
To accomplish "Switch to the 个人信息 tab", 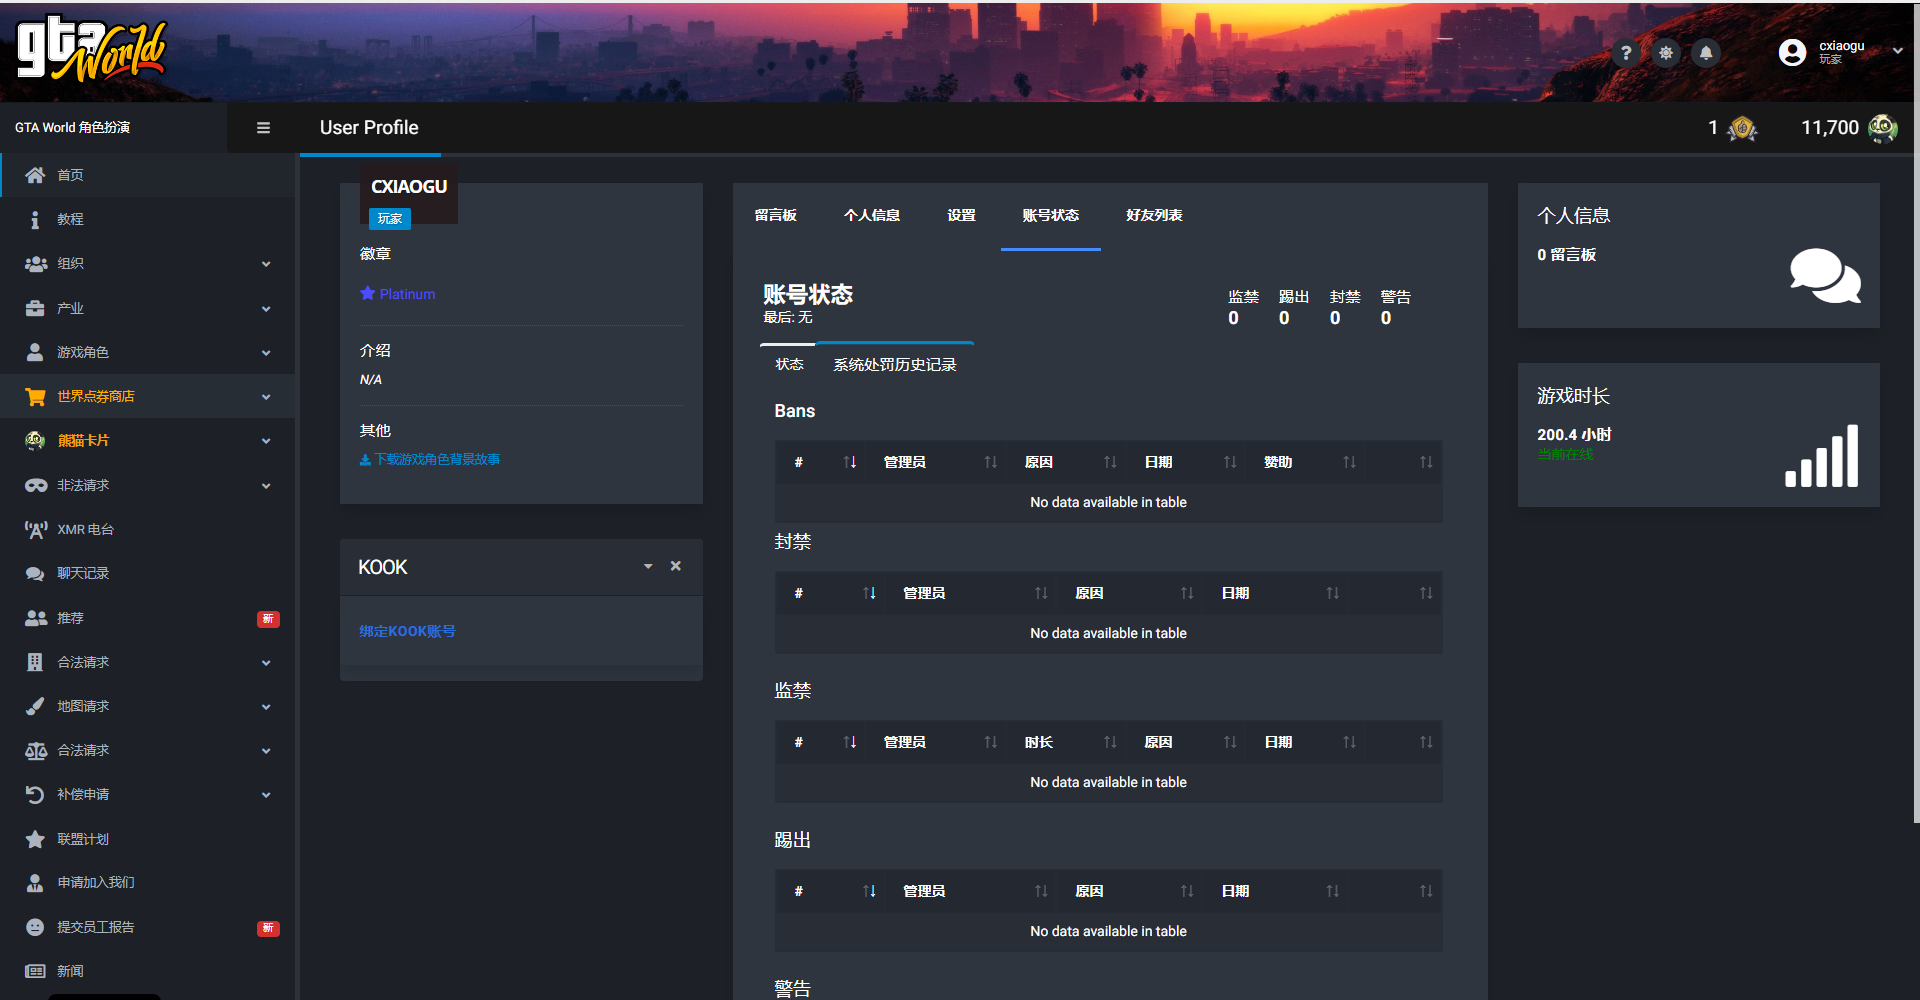I will point(872,215).
